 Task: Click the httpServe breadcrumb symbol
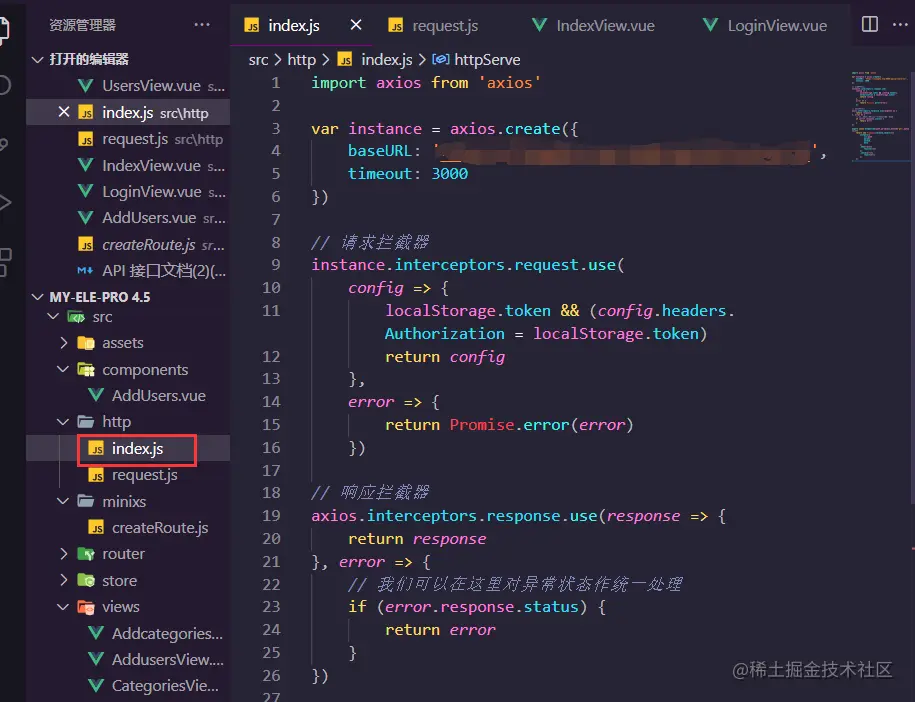pos(487,60)
